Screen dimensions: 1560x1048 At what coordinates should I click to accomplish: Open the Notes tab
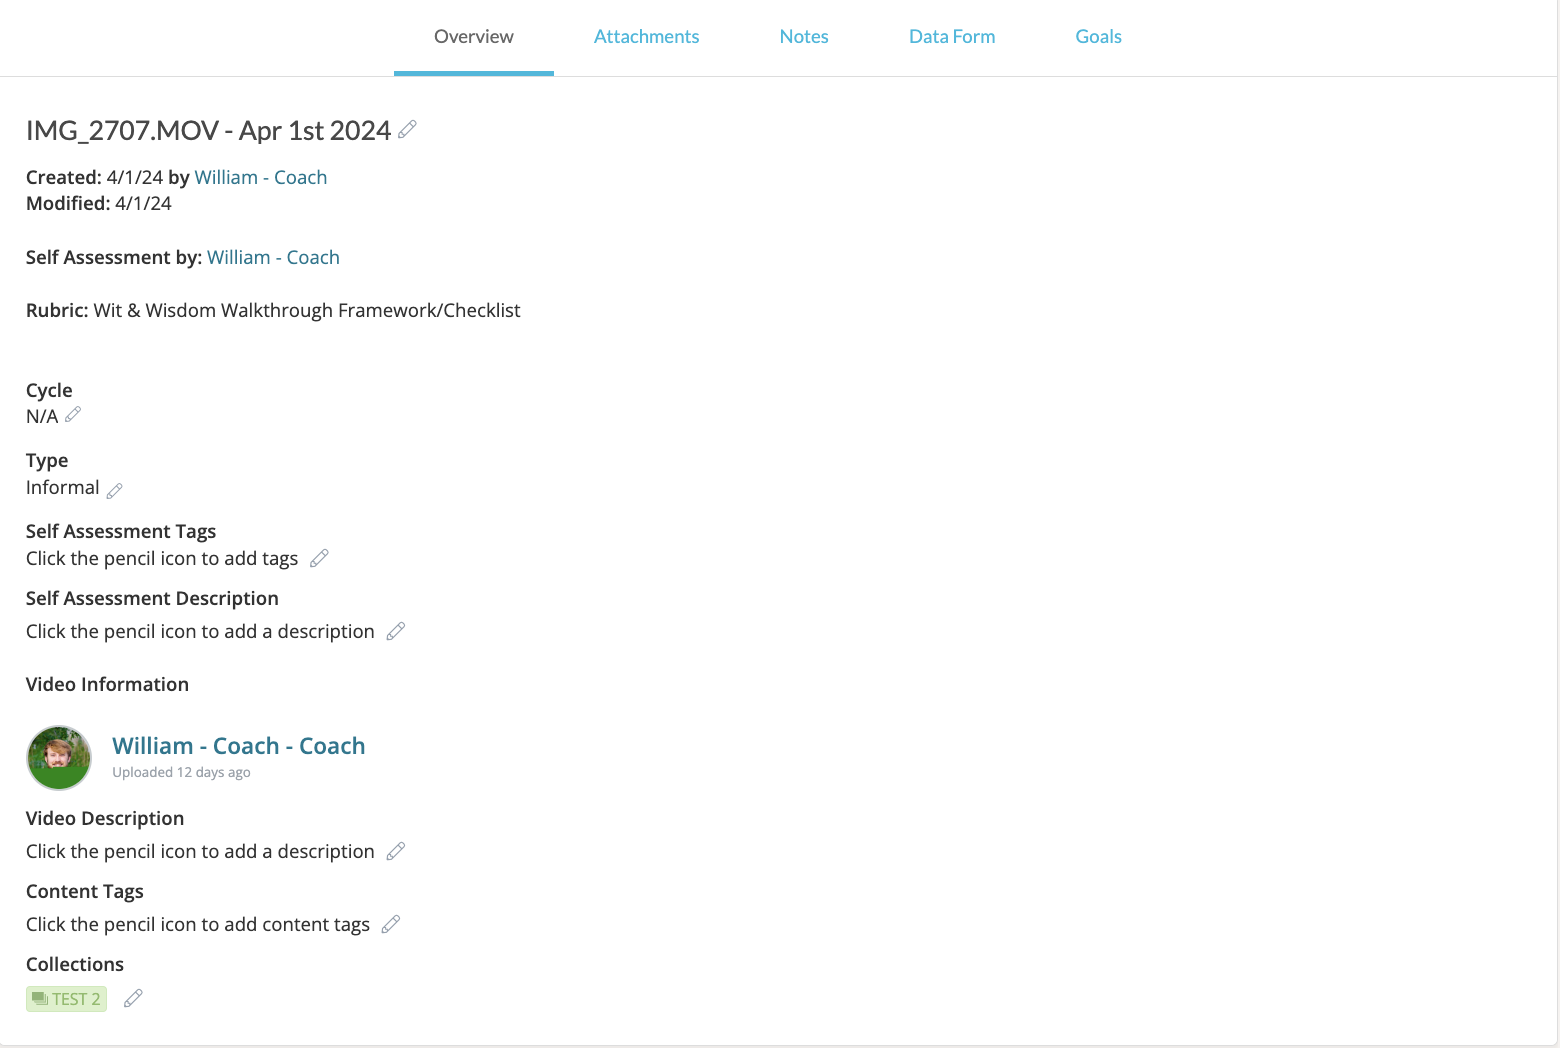point(804,37)
